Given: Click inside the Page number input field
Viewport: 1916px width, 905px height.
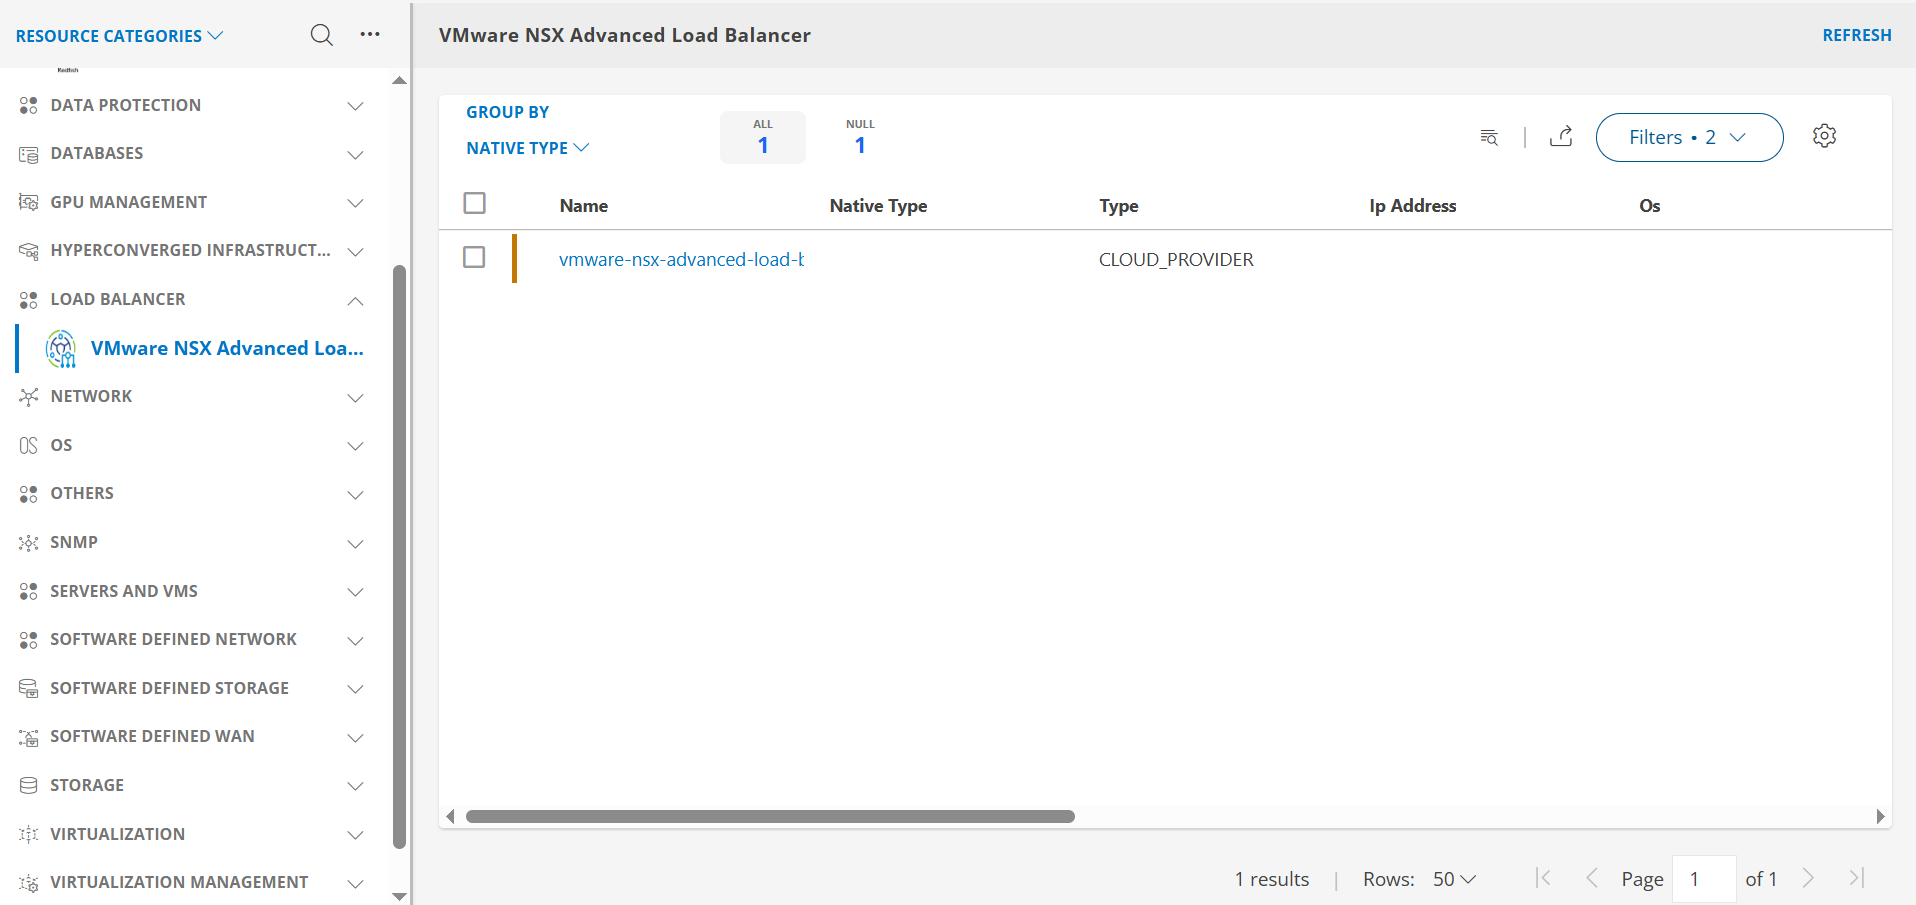Looking at the screenshot, I should (1704, 878).
